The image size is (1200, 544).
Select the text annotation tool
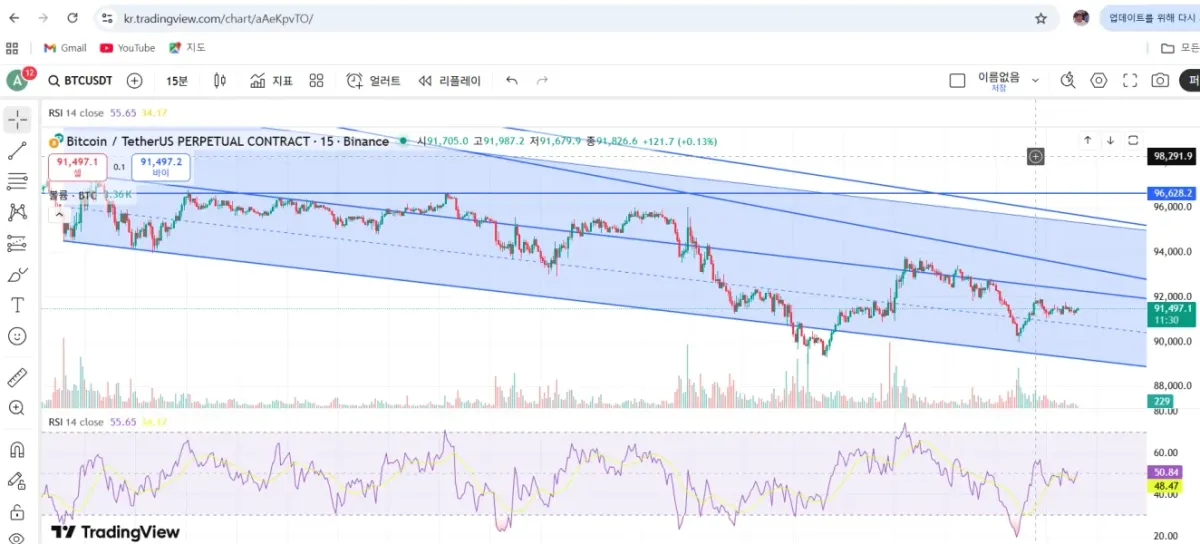17,305
